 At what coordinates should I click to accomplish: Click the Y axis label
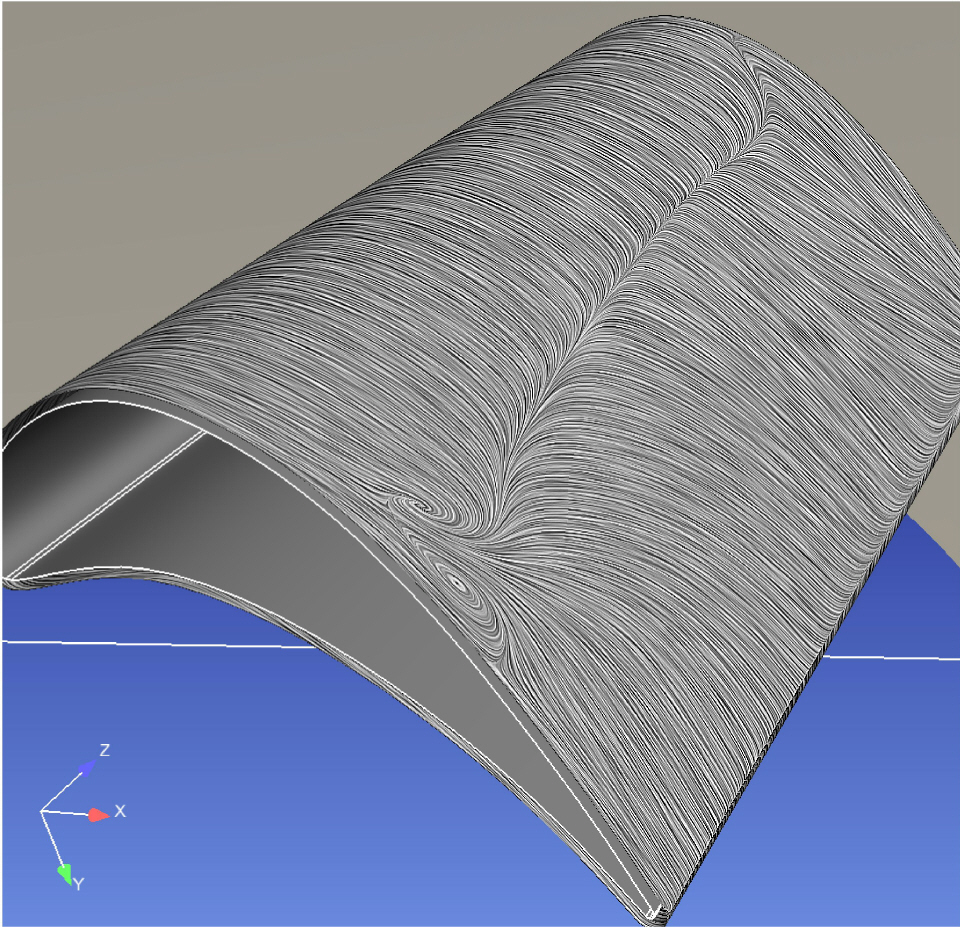(x=79, y=884)
